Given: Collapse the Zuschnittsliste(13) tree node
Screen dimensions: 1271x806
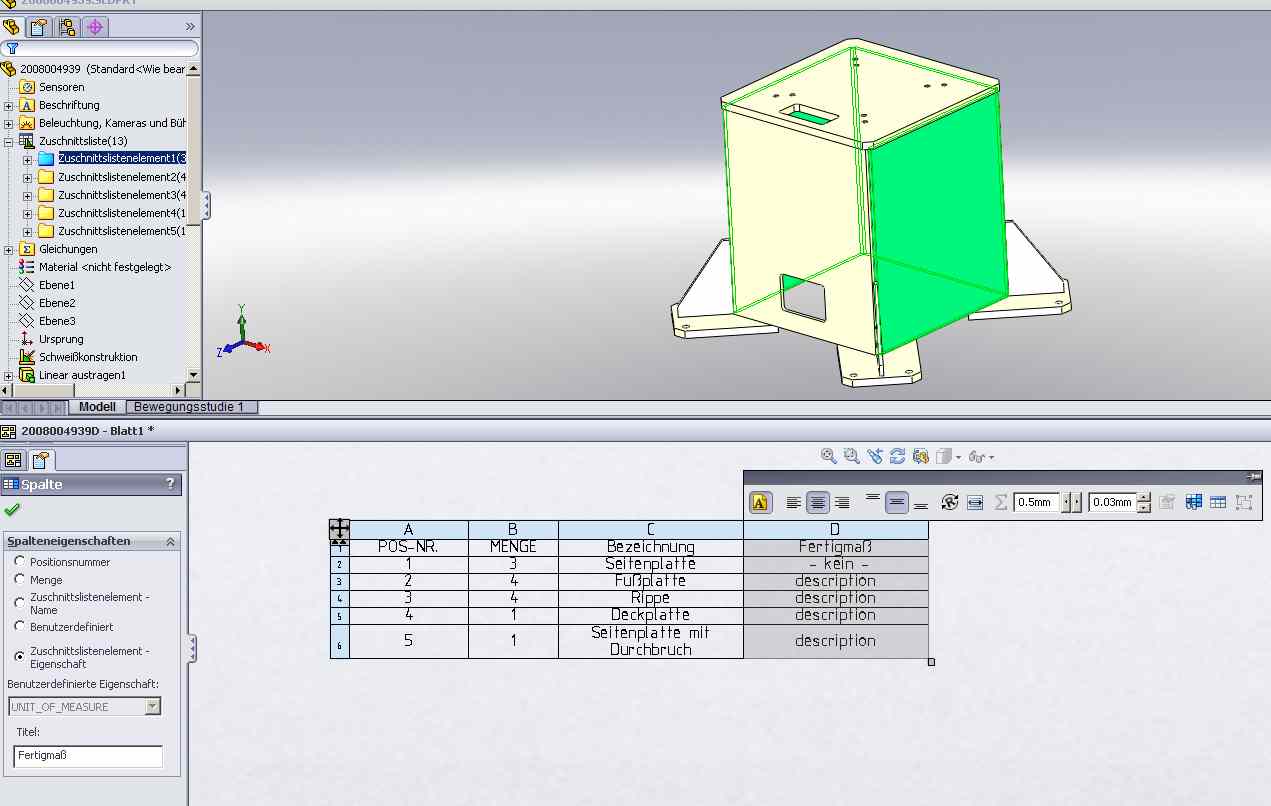Looking at the screenshot, I should (9, 141).
